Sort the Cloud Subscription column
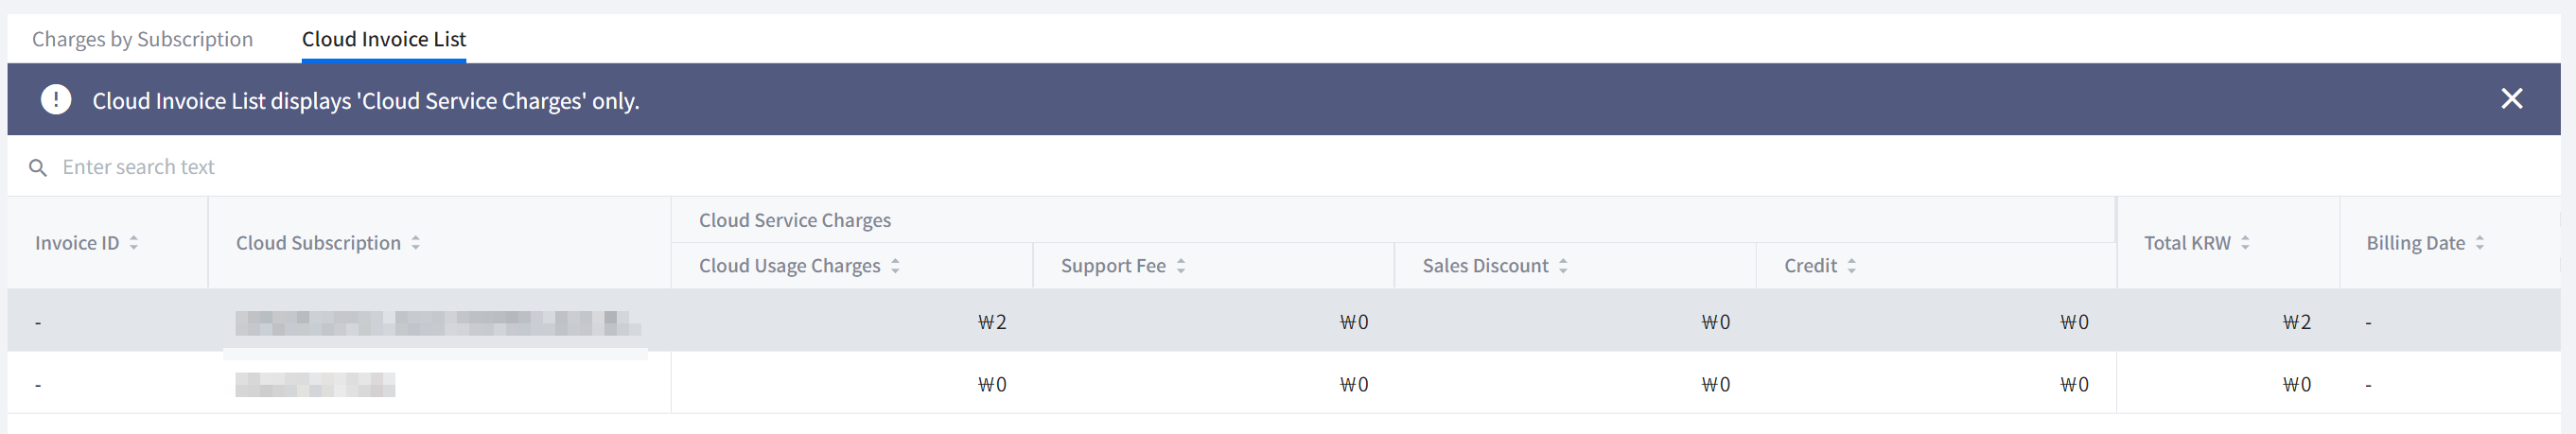2576x434 pixels. [x=416, y=243]
